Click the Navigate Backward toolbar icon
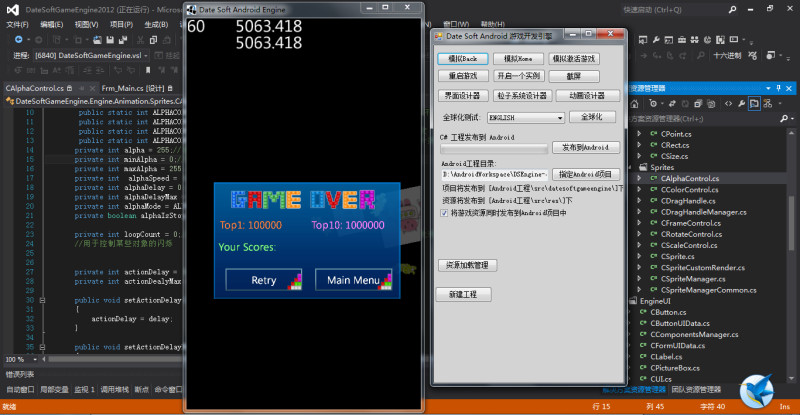 click(19, 40)
